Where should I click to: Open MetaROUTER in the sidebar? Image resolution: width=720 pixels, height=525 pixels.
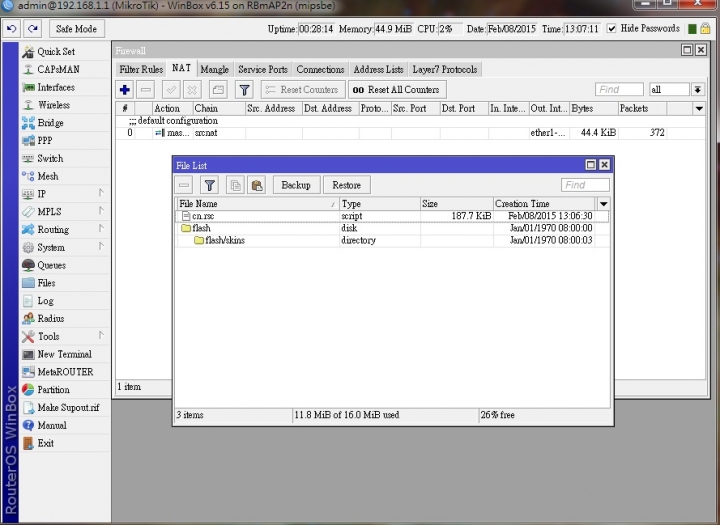tap(65, 372)
